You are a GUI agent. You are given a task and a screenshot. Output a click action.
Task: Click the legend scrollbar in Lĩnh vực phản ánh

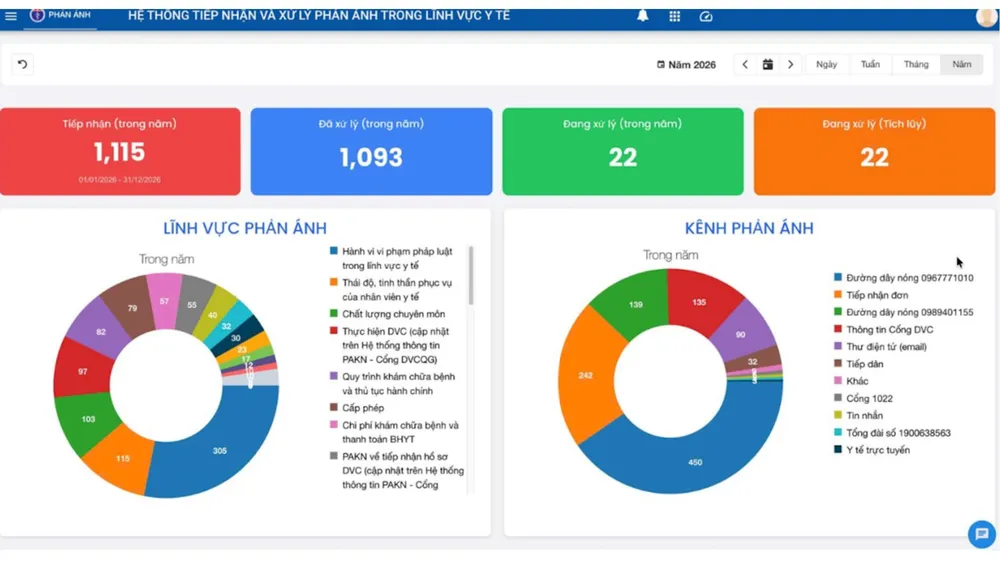click(x=471, y=276)
